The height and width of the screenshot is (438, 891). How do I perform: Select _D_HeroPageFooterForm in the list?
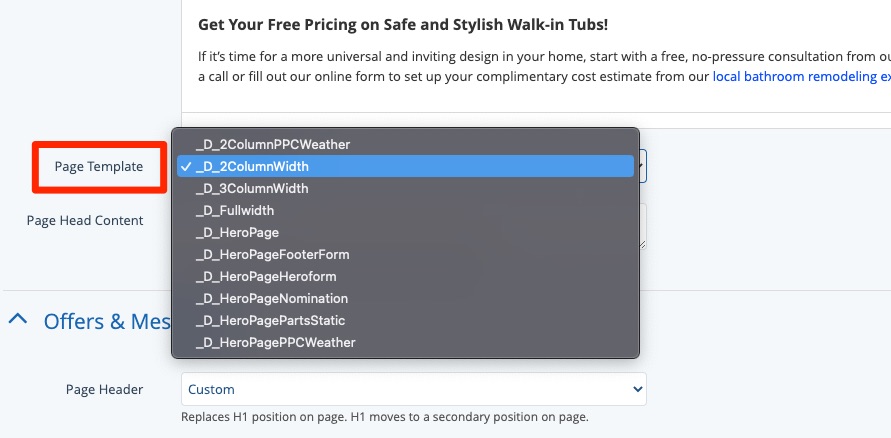(272, 255)
